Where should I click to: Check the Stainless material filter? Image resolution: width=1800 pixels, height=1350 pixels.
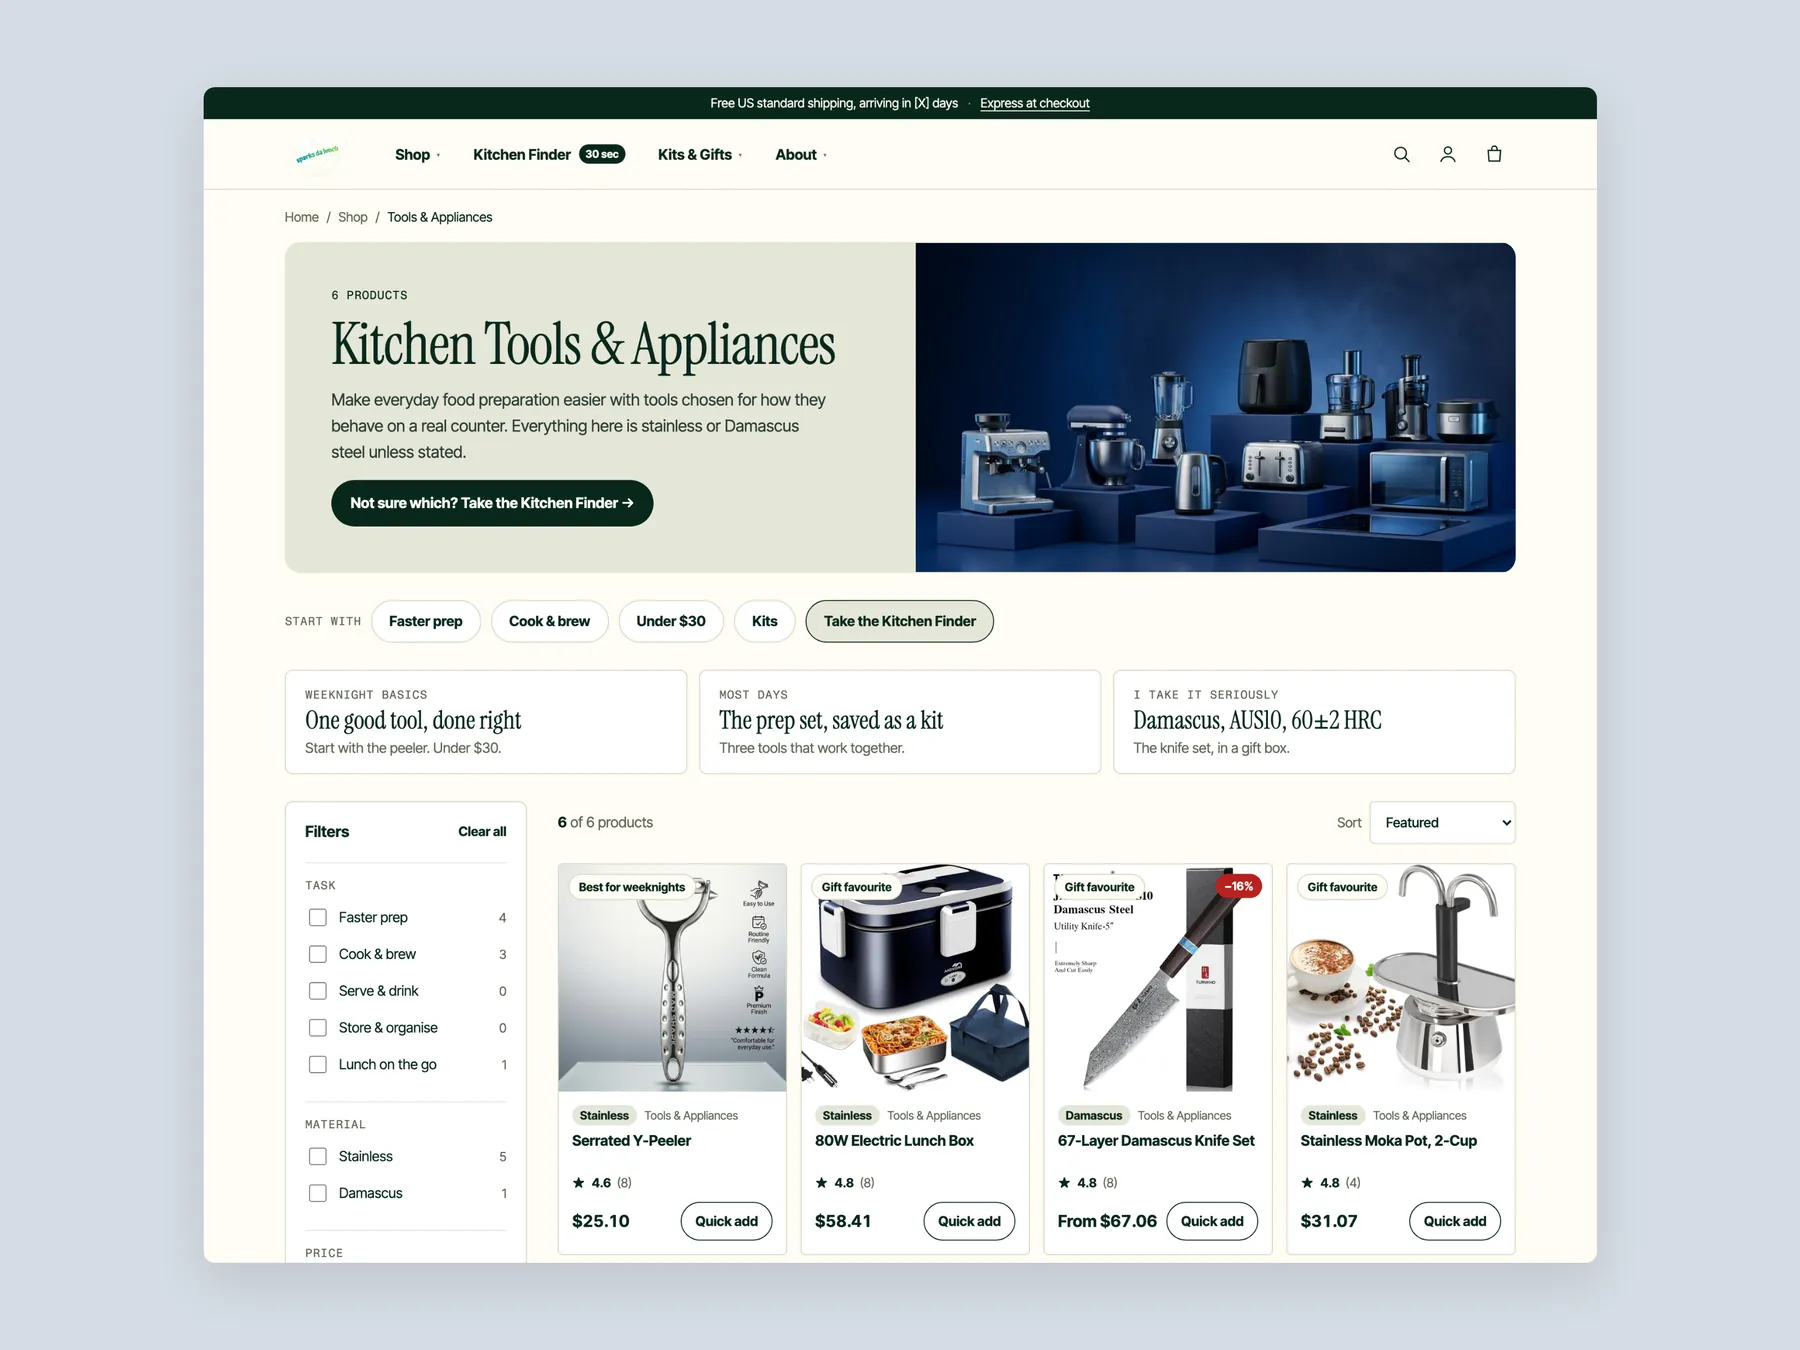click(318, 1156)
